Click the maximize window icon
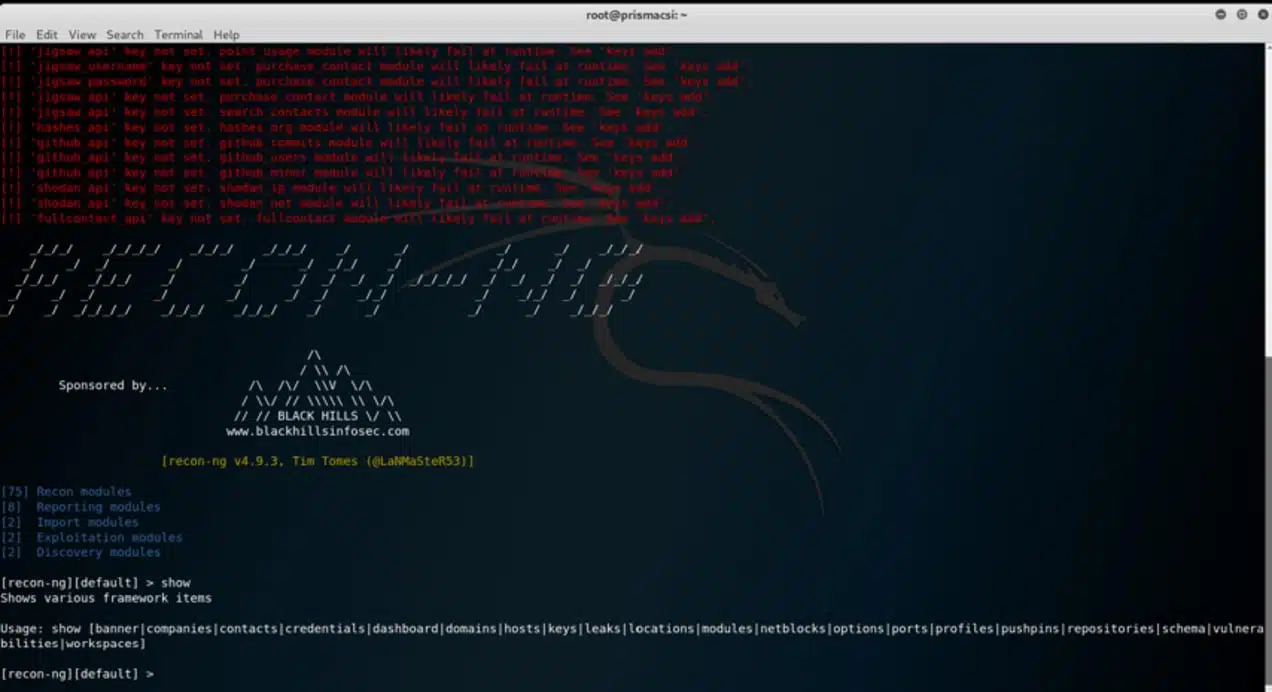This screenshot has height=692, width=1272. pos(1241,14)
